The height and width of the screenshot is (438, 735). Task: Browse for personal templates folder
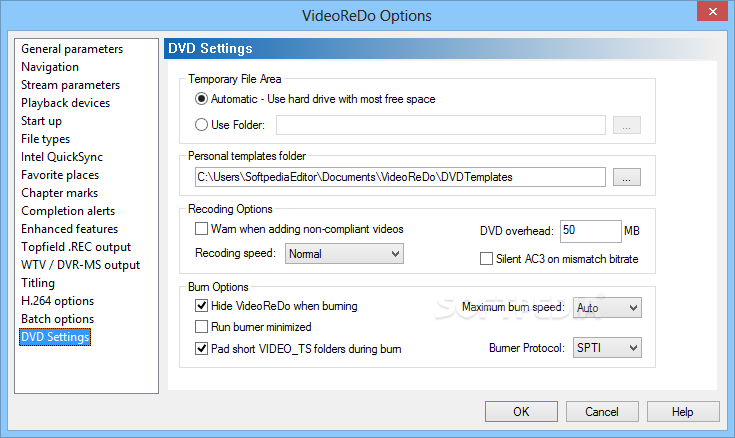[627, 177]
